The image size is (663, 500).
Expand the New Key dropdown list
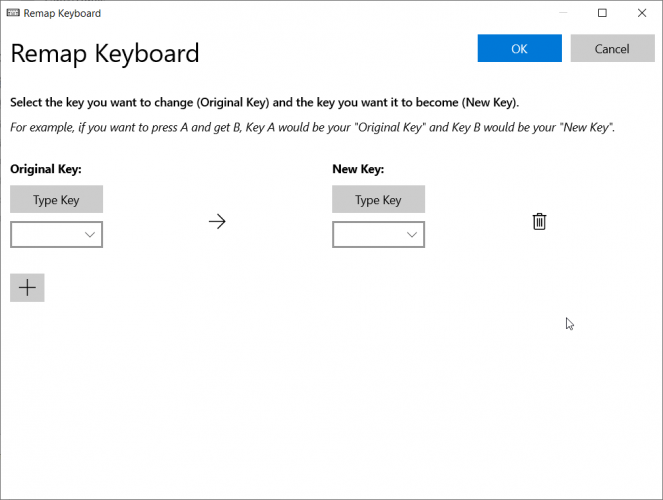(x=379, y=235)
